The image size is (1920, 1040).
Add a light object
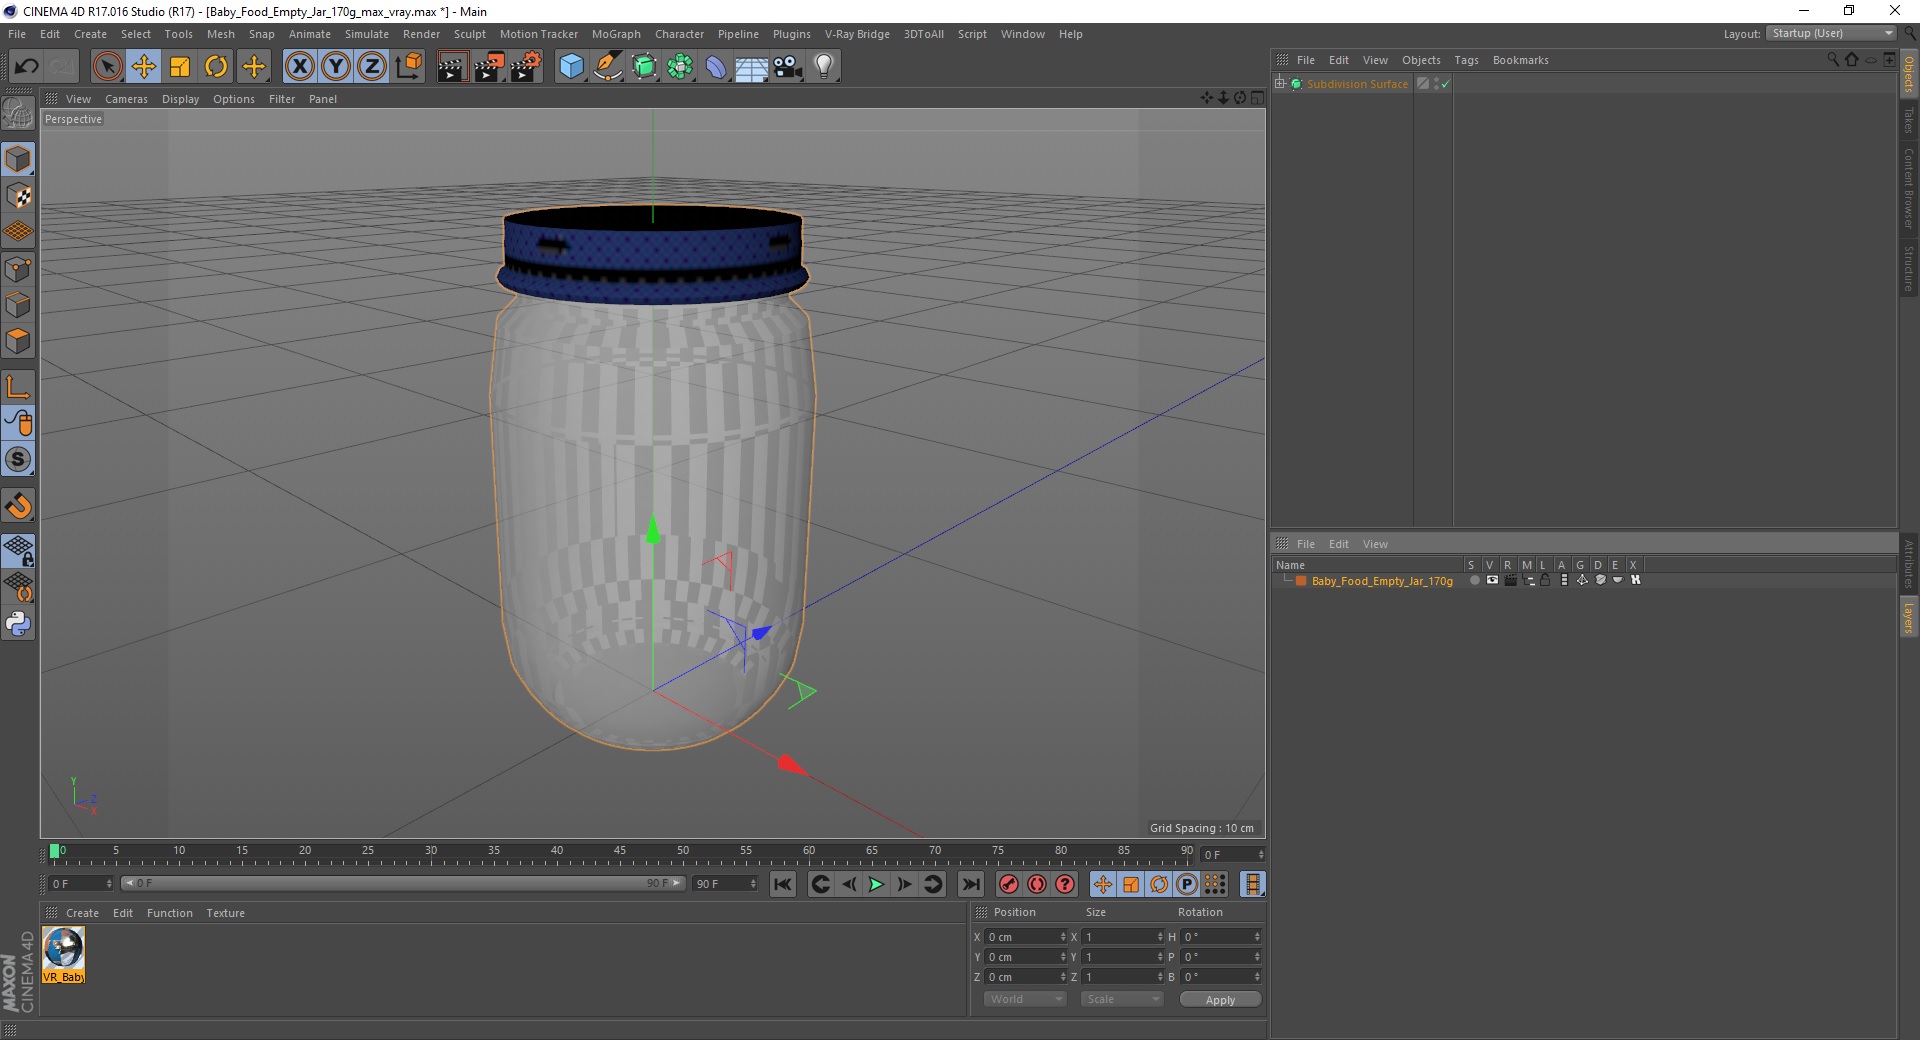point(824,67)
